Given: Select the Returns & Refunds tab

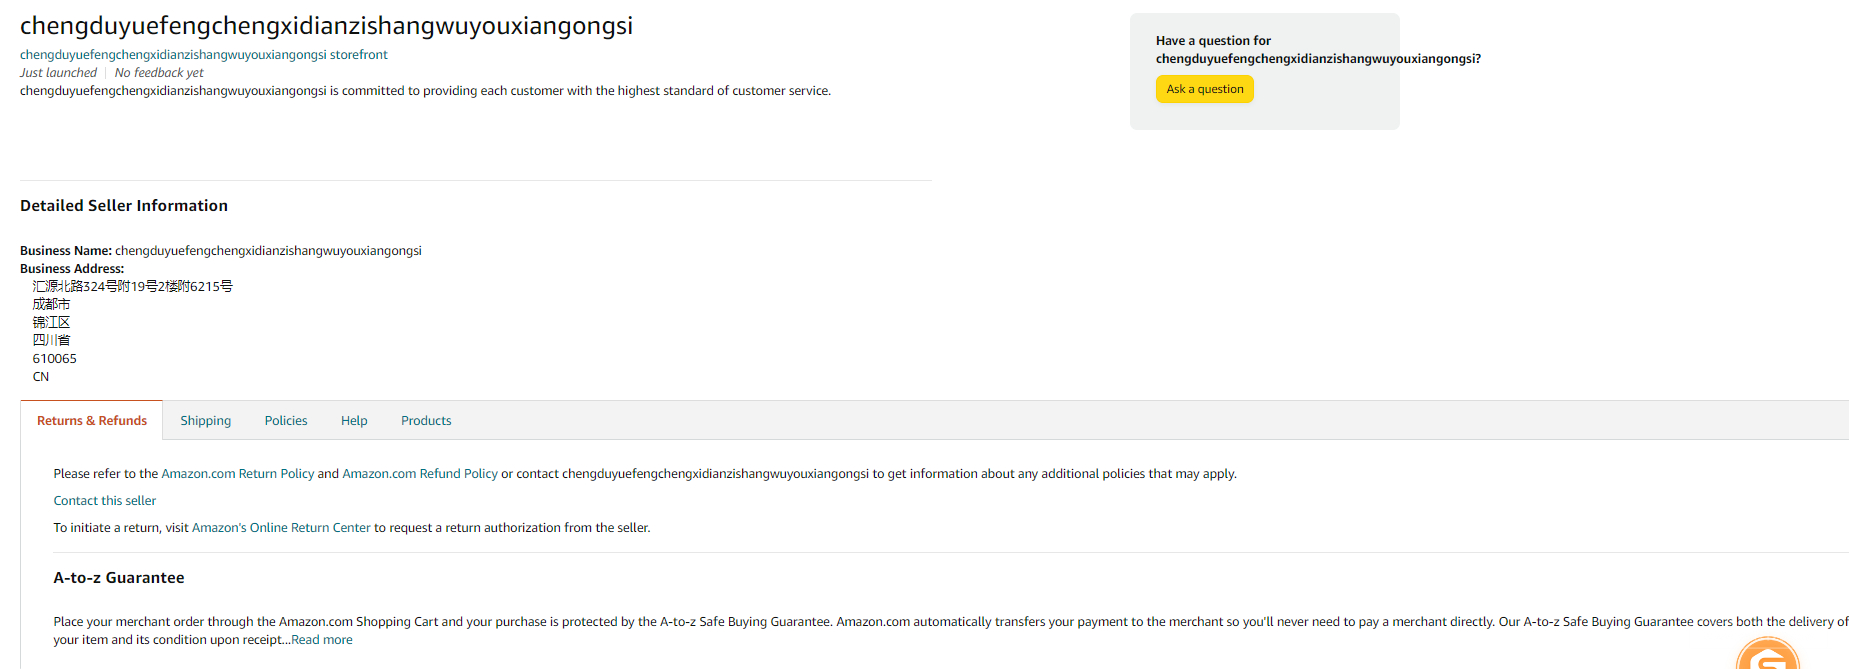Looking at the screenshot, I should point(92,421).
